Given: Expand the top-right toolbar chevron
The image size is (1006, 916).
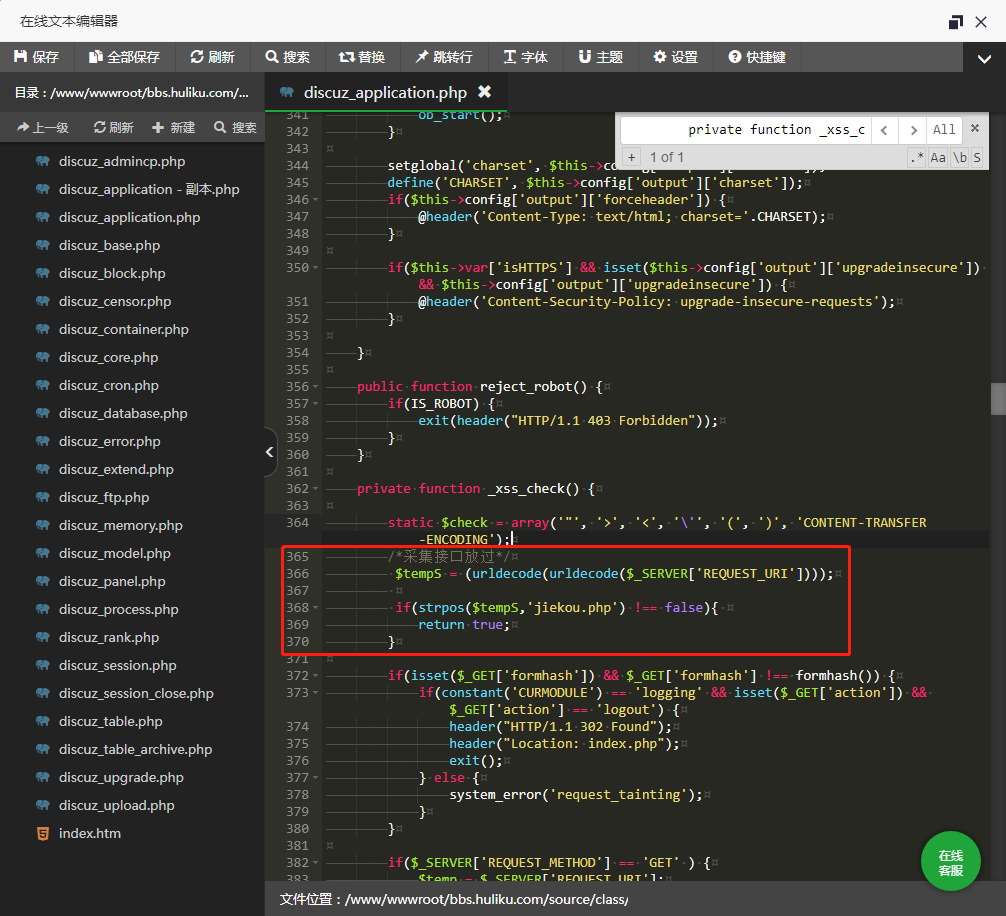Looking at the screenshot, I should 984,59.
